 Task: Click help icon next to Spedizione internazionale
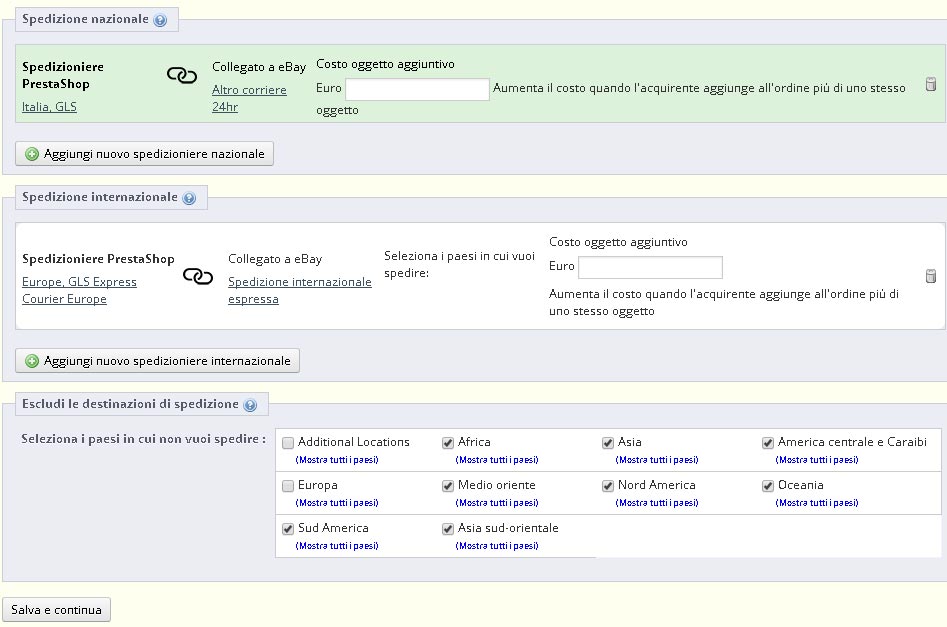[x=189, y=198]
